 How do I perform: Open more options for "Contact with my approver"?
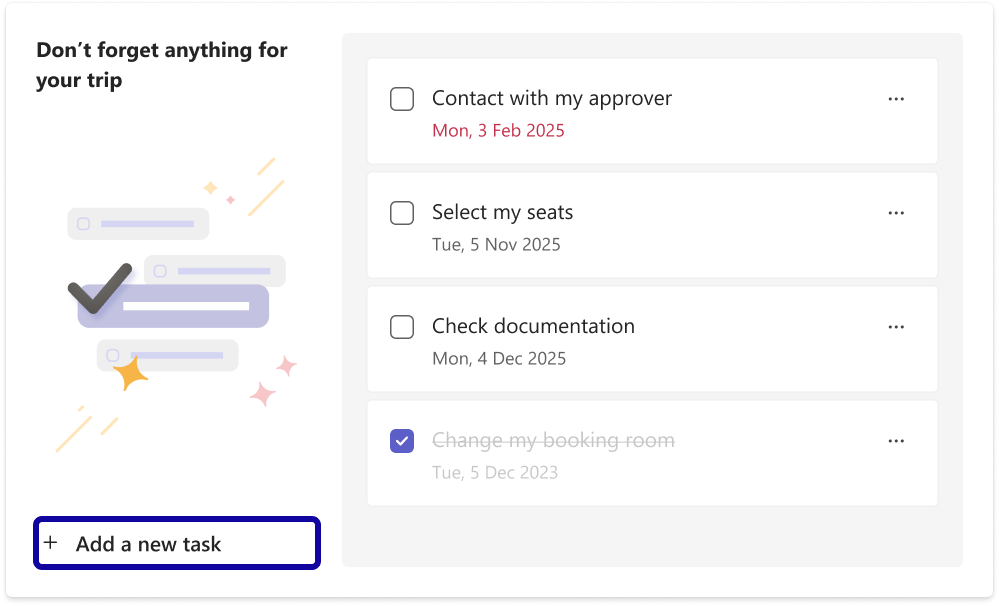[x=896, y=98]
